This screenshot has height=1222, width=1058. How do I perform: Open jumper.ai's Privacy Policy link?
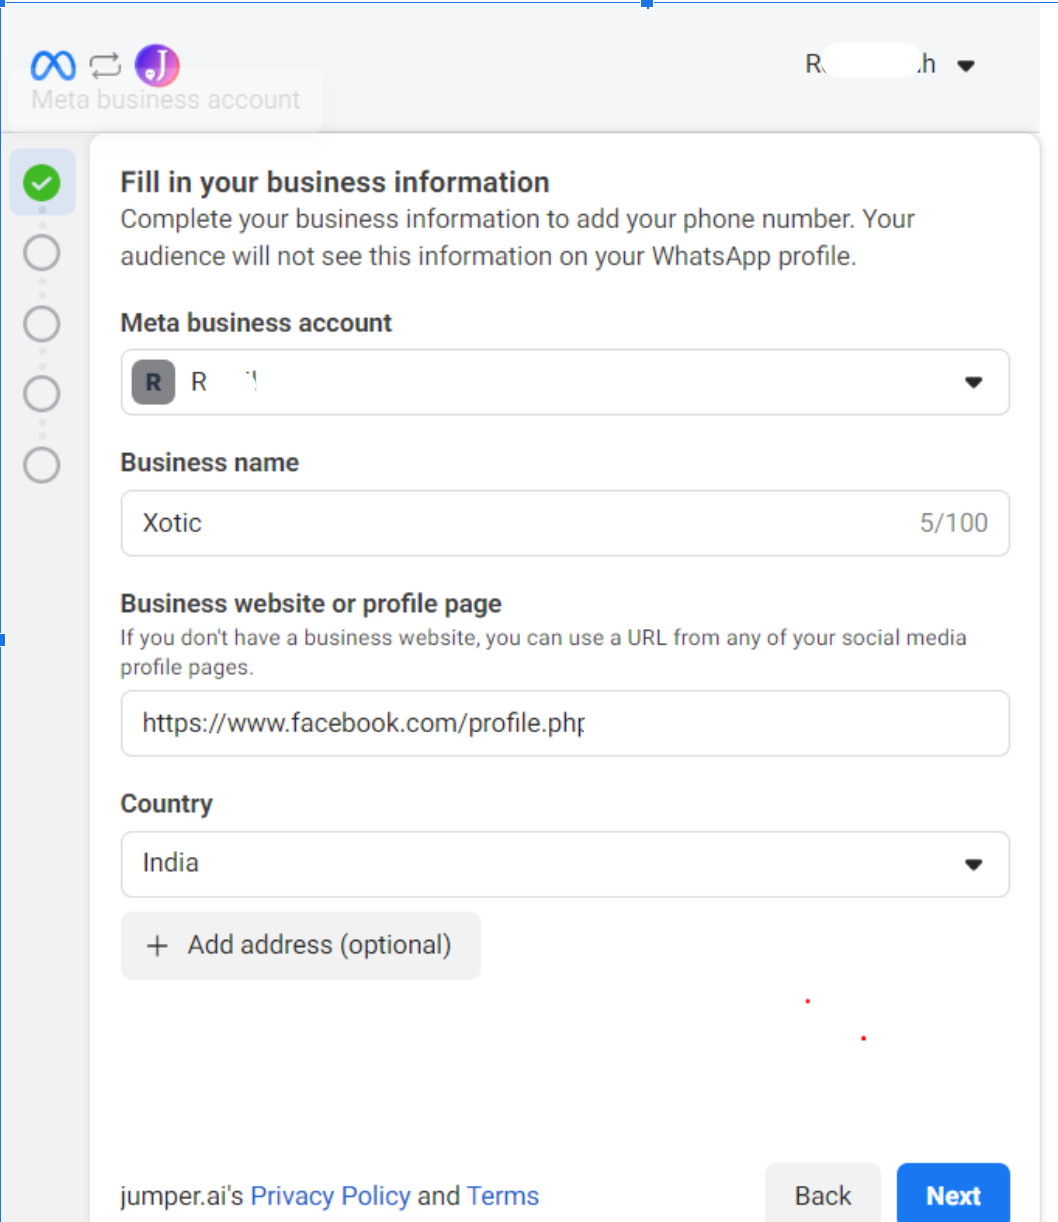pyautogui.click(x=330, y=1195)
